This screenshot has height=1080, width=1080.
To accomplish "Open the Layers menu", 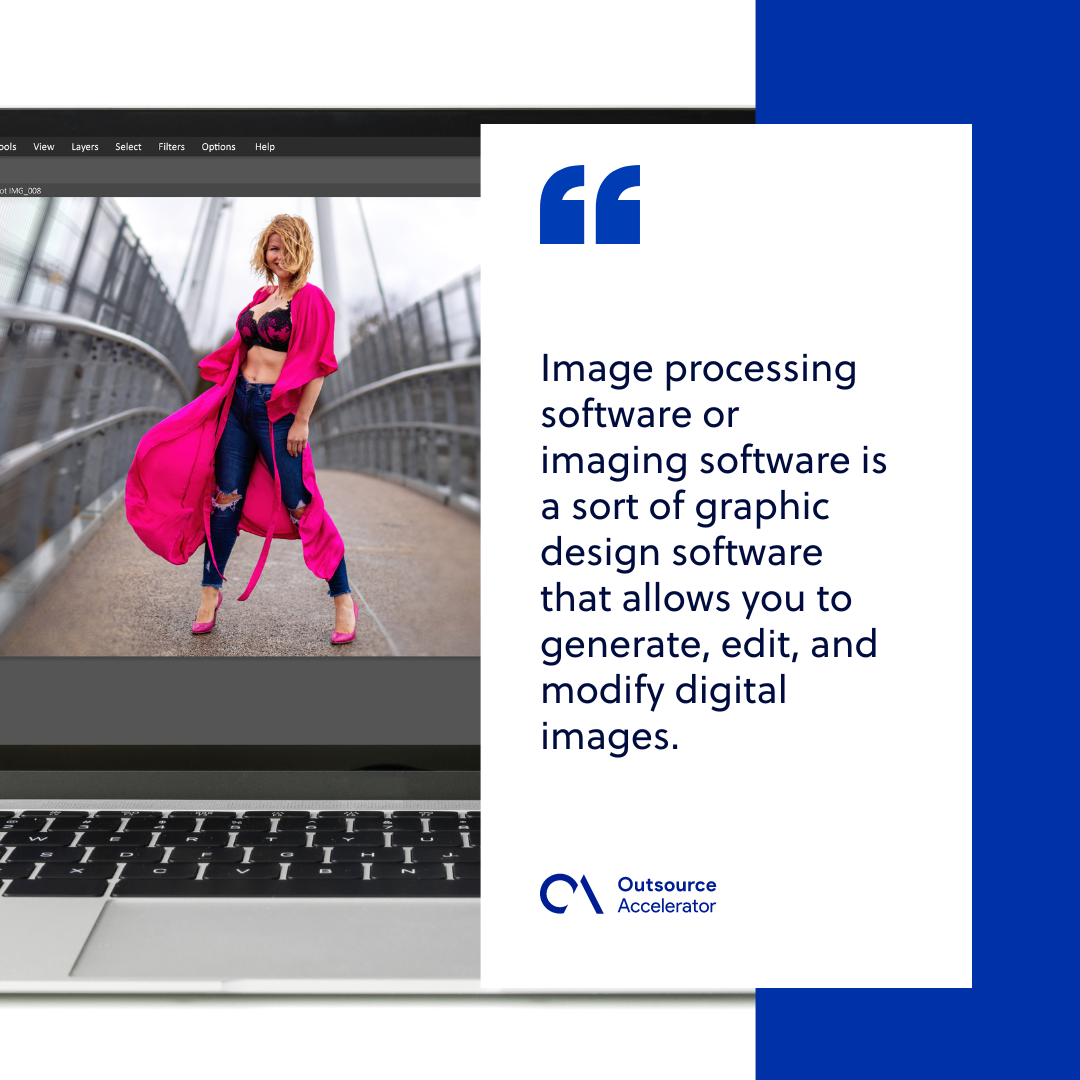I will point(84,146).
